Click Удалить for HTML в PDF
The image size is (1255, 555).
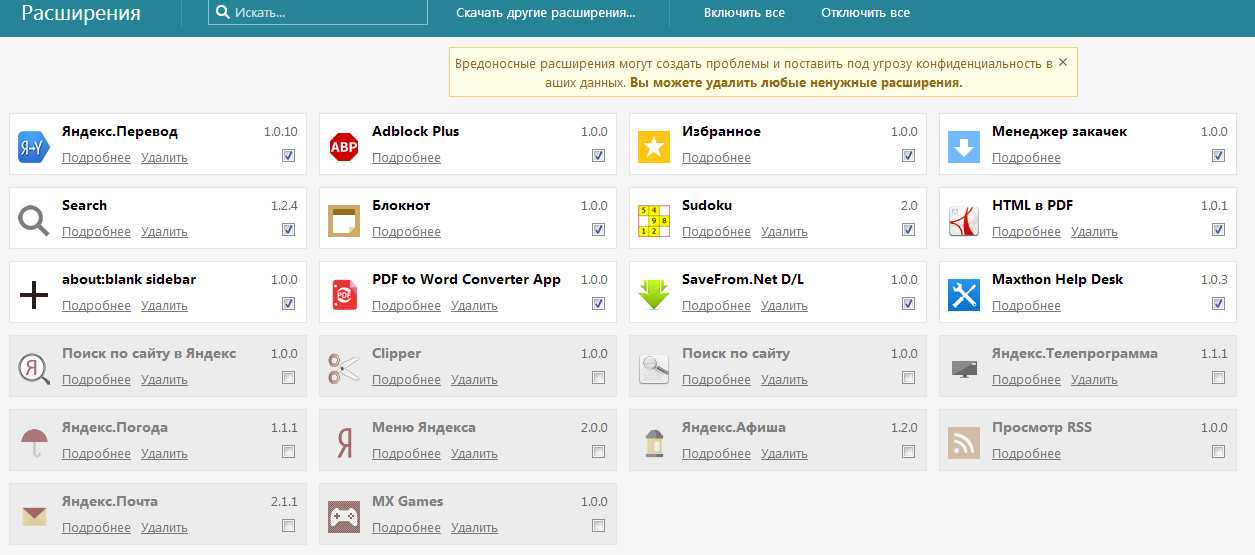[x=1094, y=232]
